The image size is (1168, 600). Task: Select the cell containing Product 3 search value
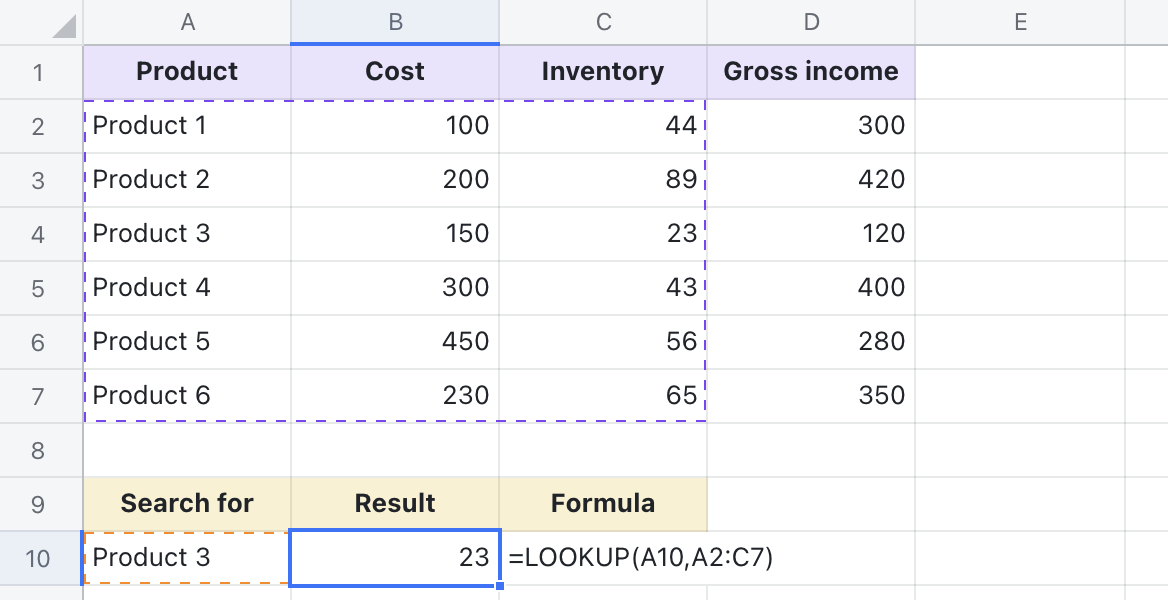pyautogui.click(x=187, y=557)
